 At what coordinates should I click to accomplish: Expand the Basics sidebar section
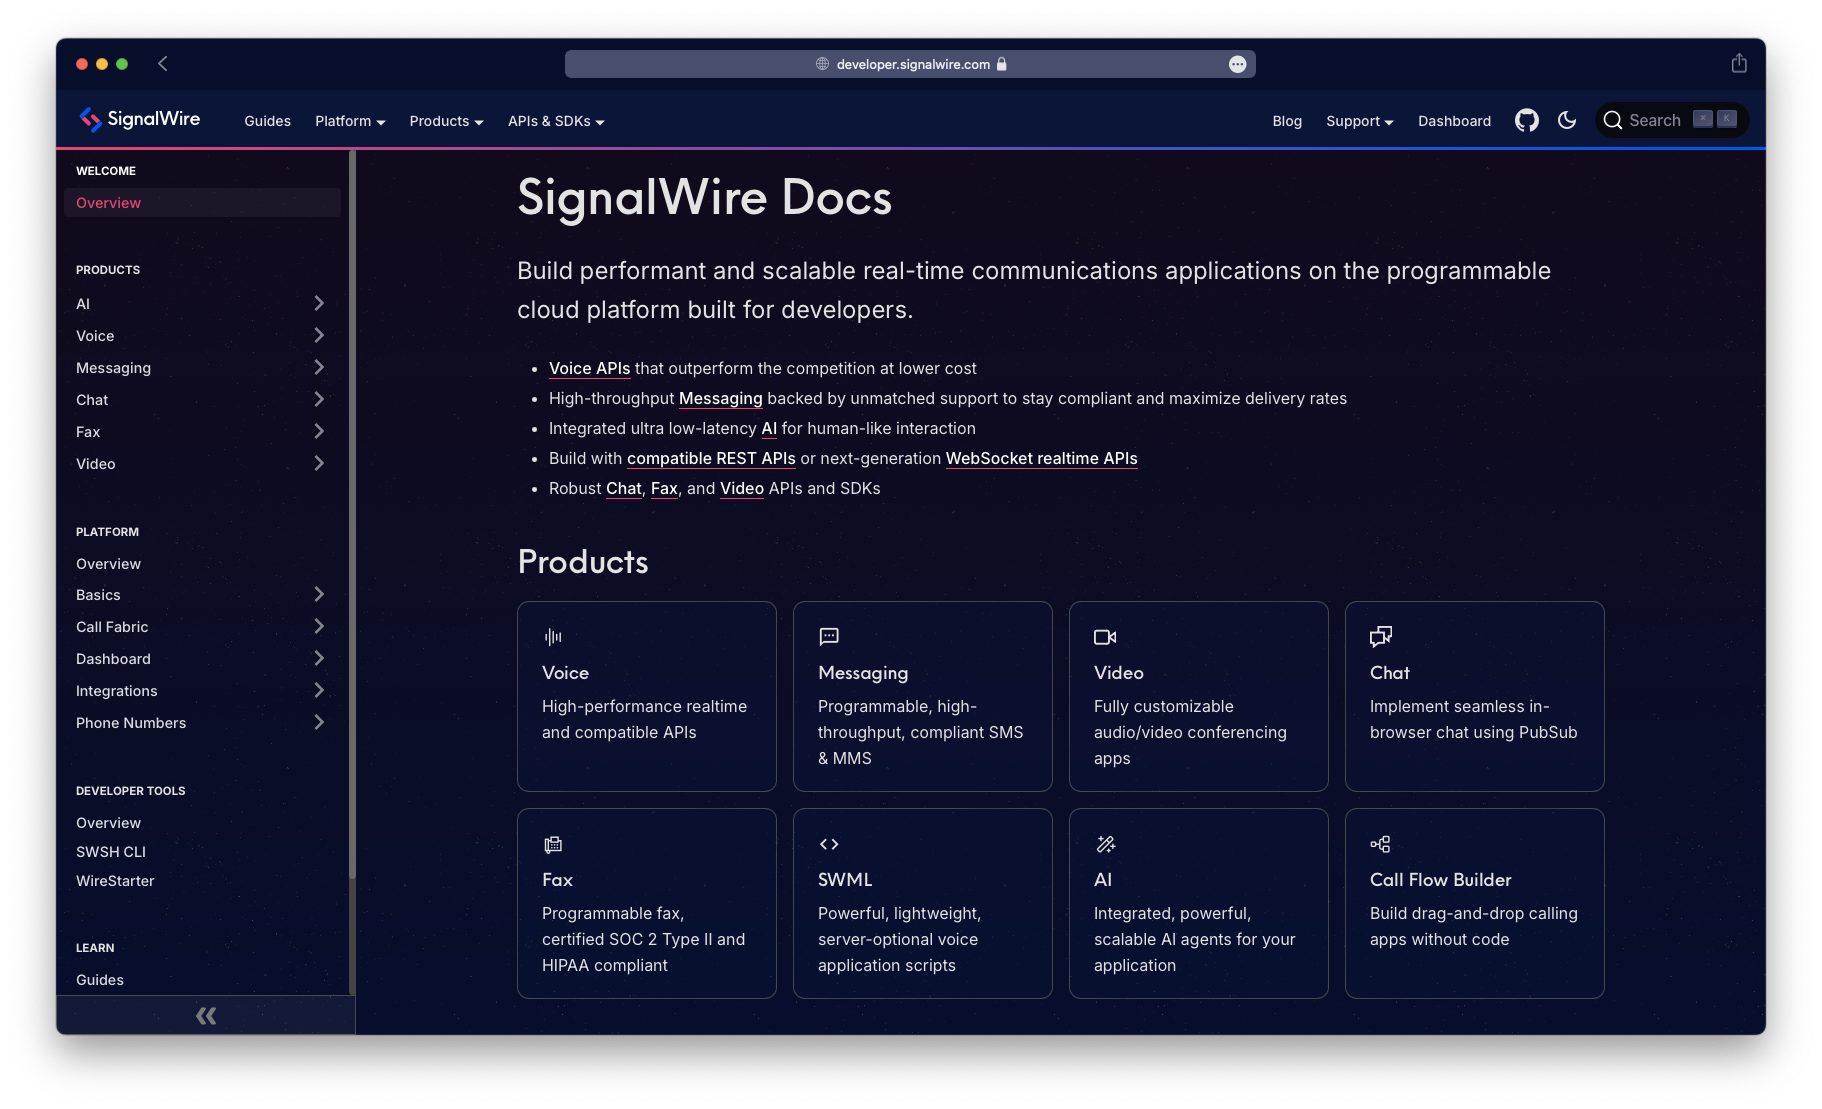tap(319, 594)
